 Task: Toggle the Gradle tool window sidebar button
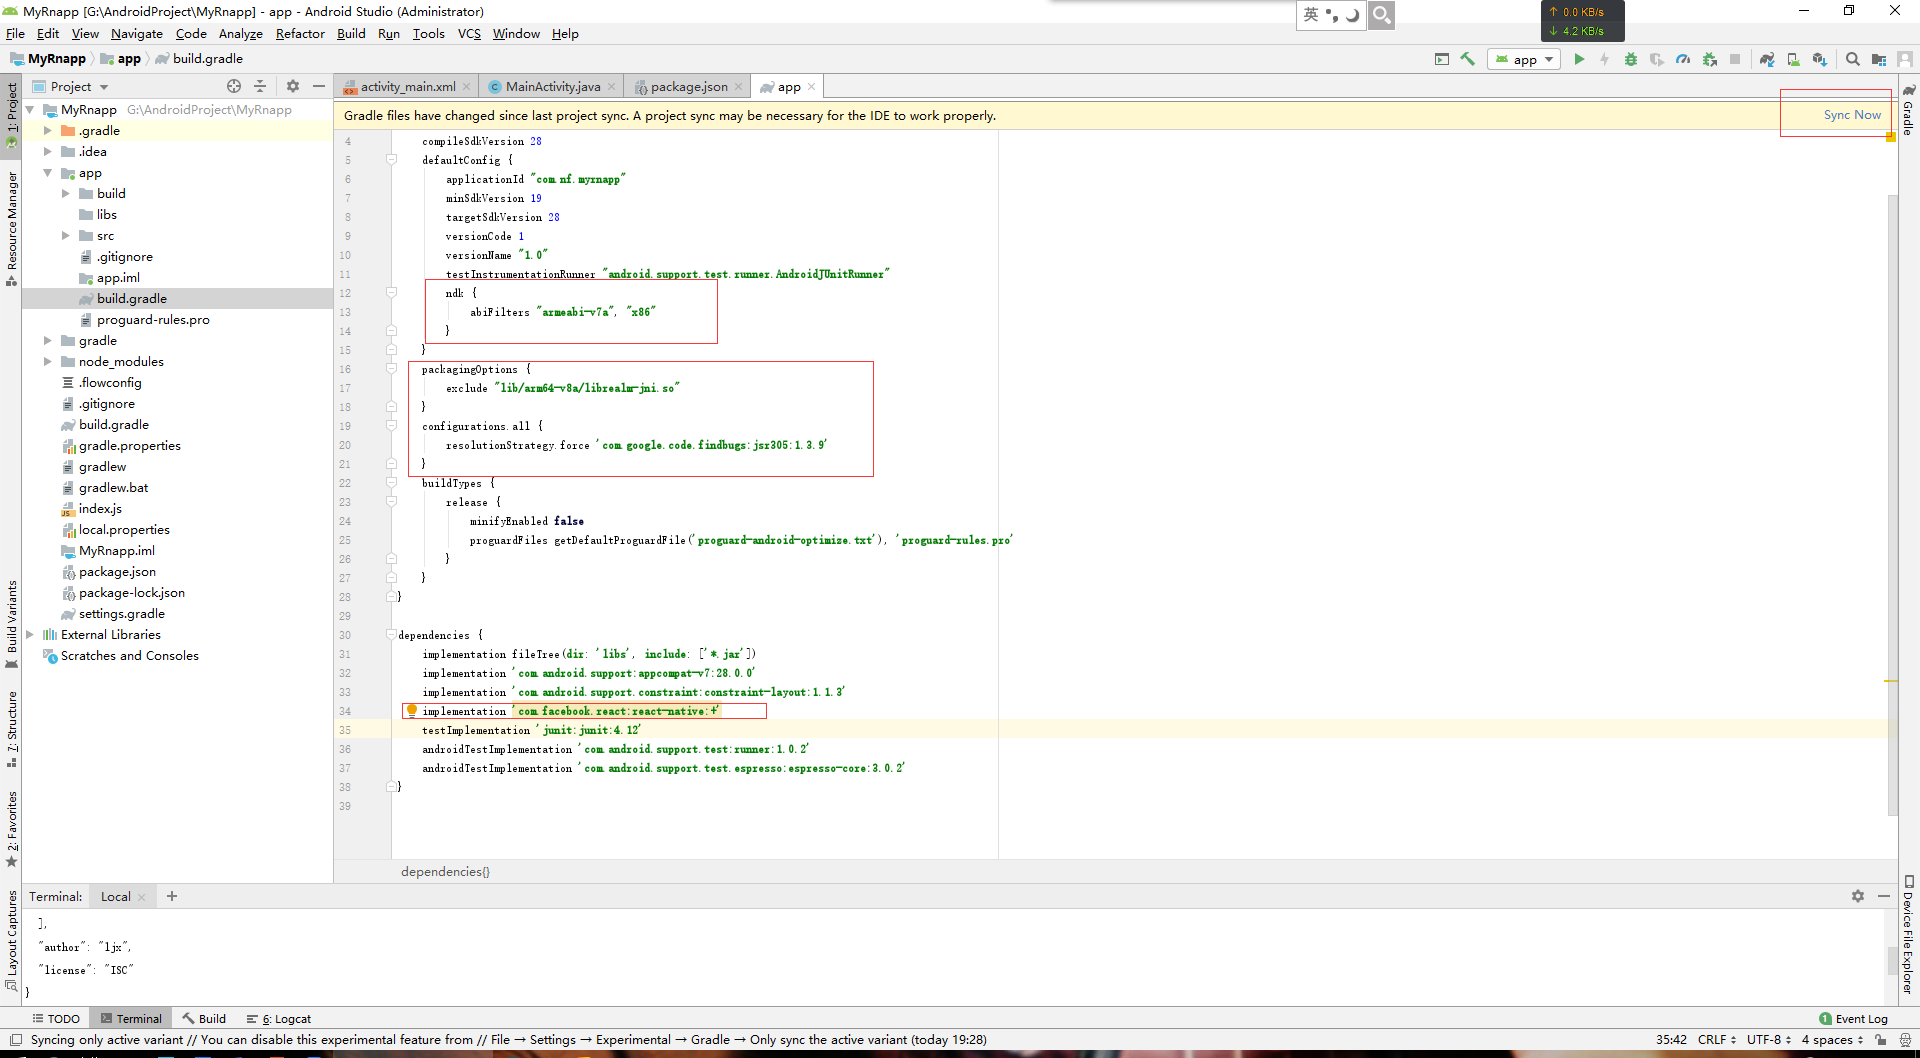click(1909, 111)
